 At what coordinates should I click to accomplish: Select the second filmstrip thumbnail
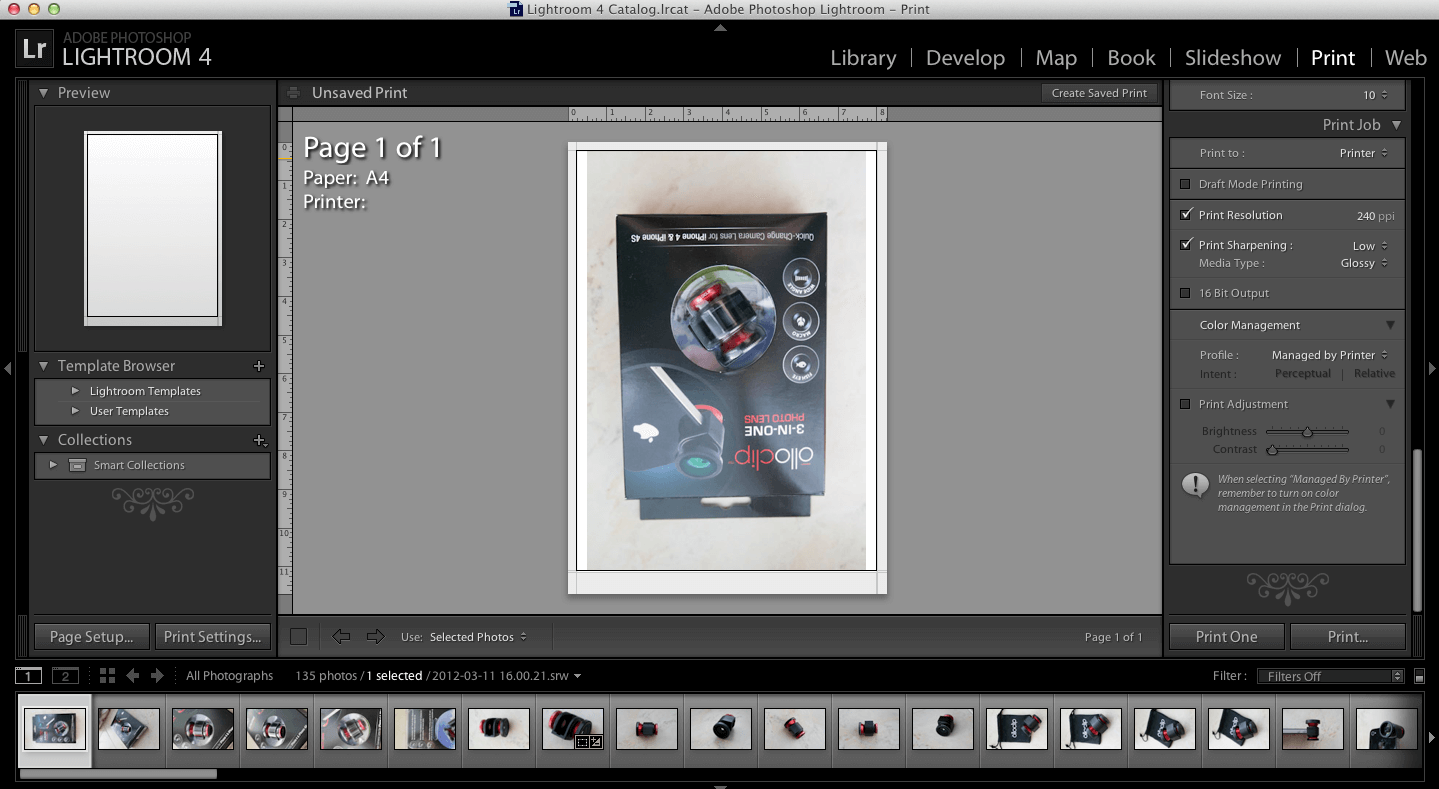coord(129,729)
